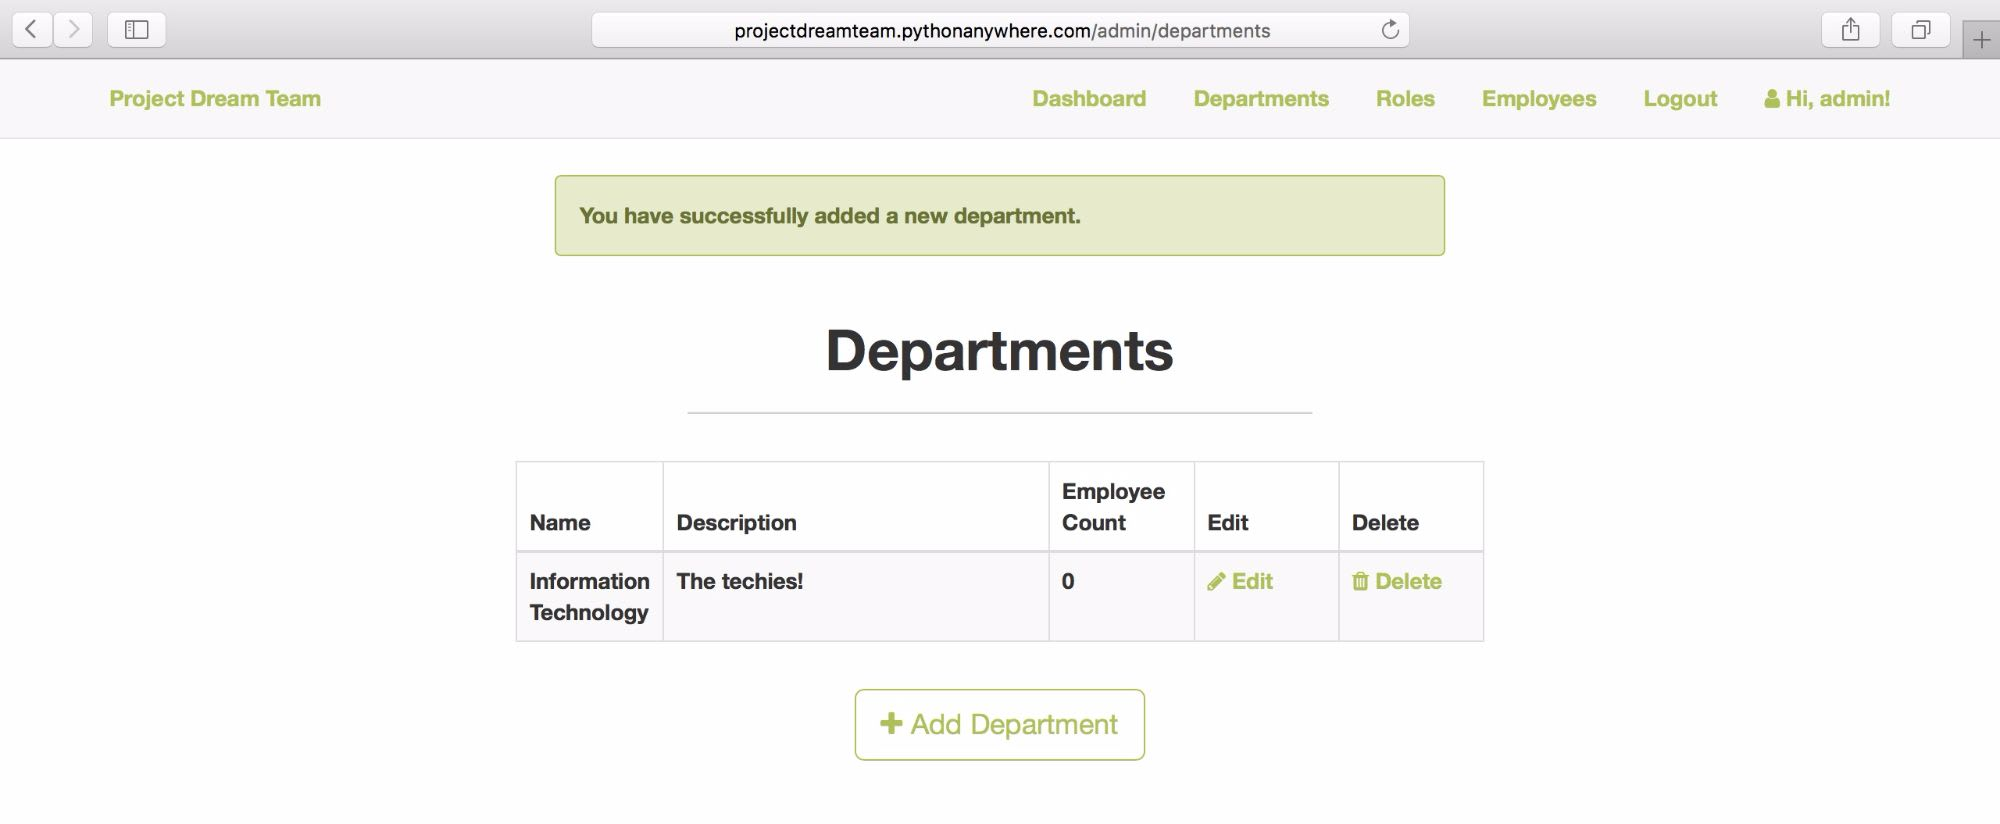Log out using the Logout nav item
This screenshot has height=824, width=2000.
coord(1680,98)
